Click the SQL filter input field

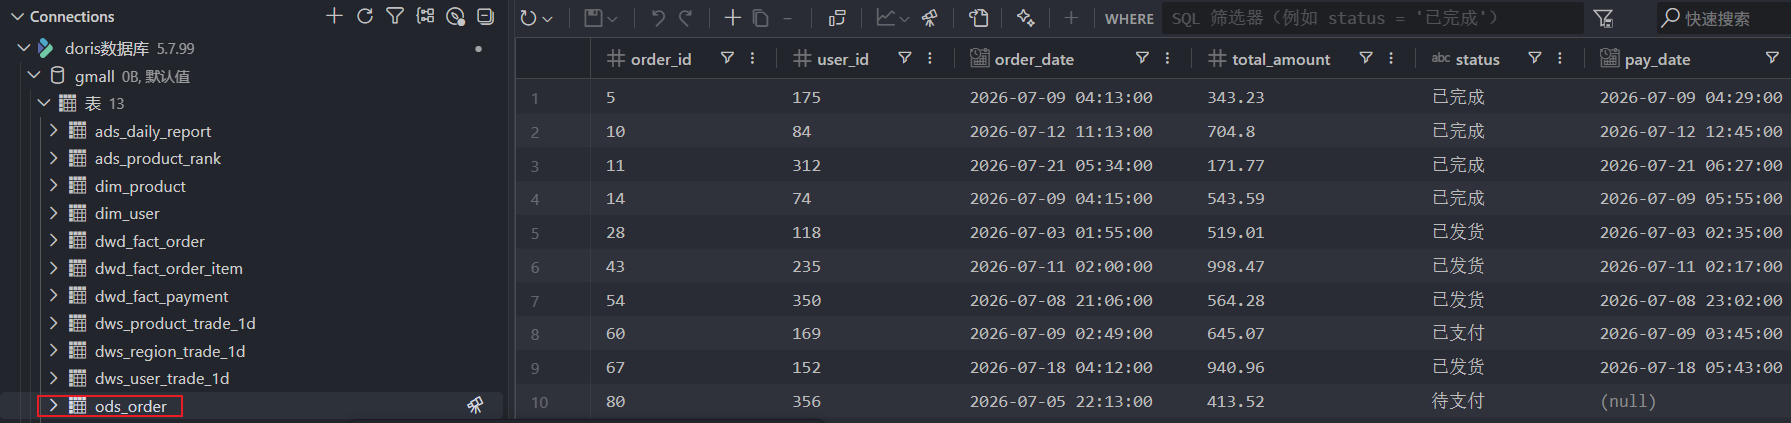click(1372, 18)
